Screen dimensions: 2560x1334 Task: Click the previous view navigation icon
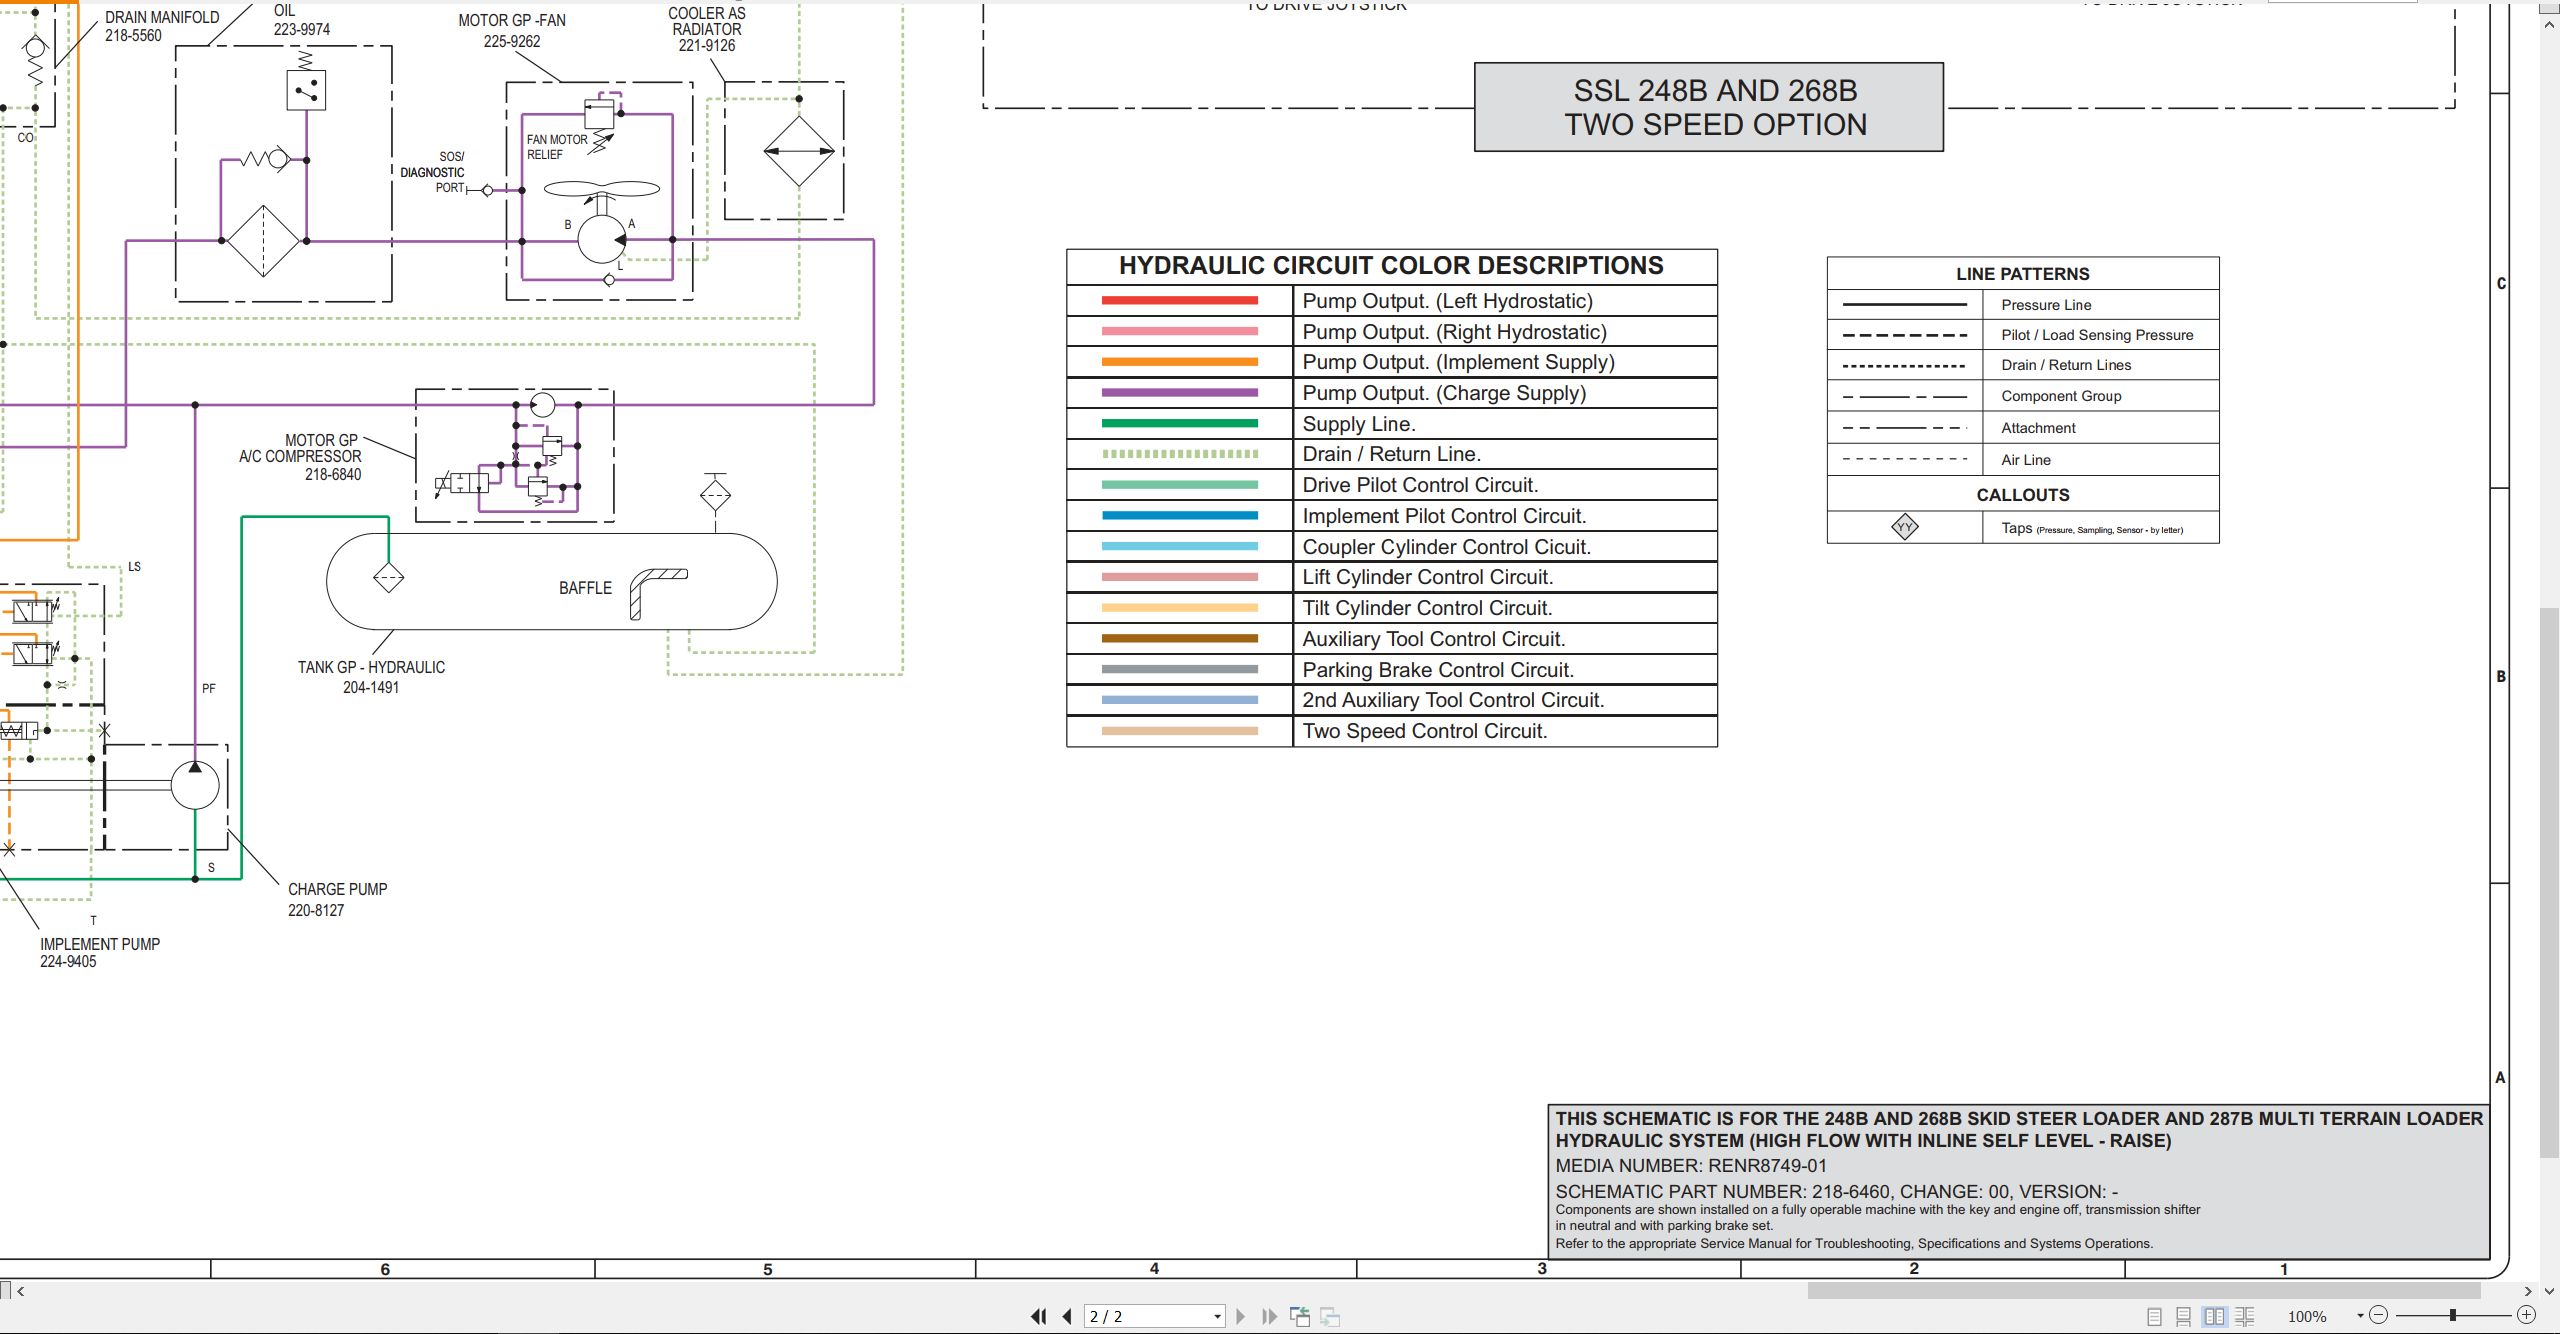[1300, 1316]
